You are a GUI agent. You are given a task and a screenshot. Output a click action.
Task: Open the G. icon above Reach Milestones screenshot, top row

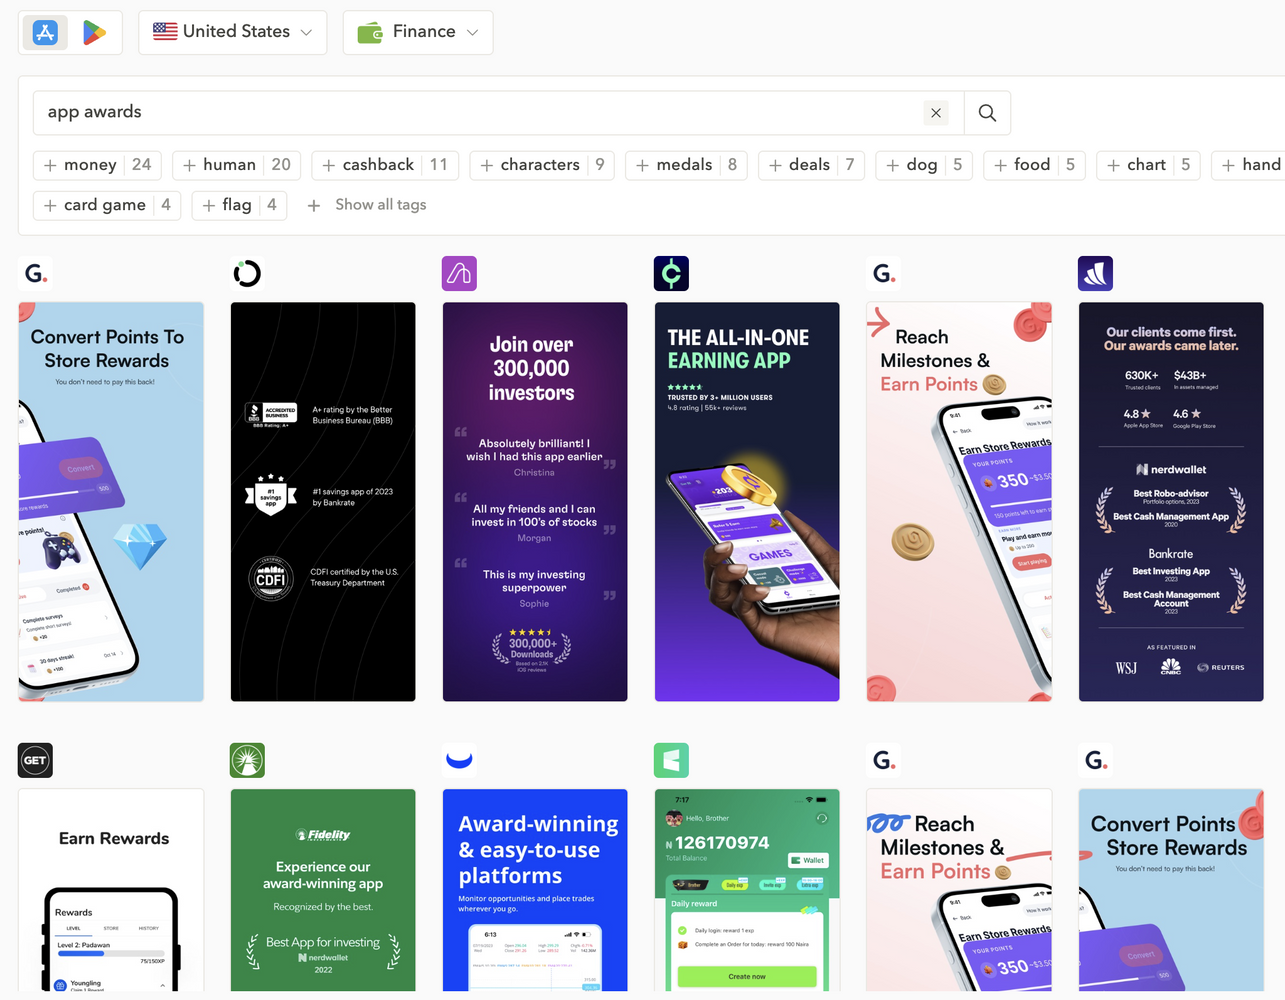click(884, 273)
